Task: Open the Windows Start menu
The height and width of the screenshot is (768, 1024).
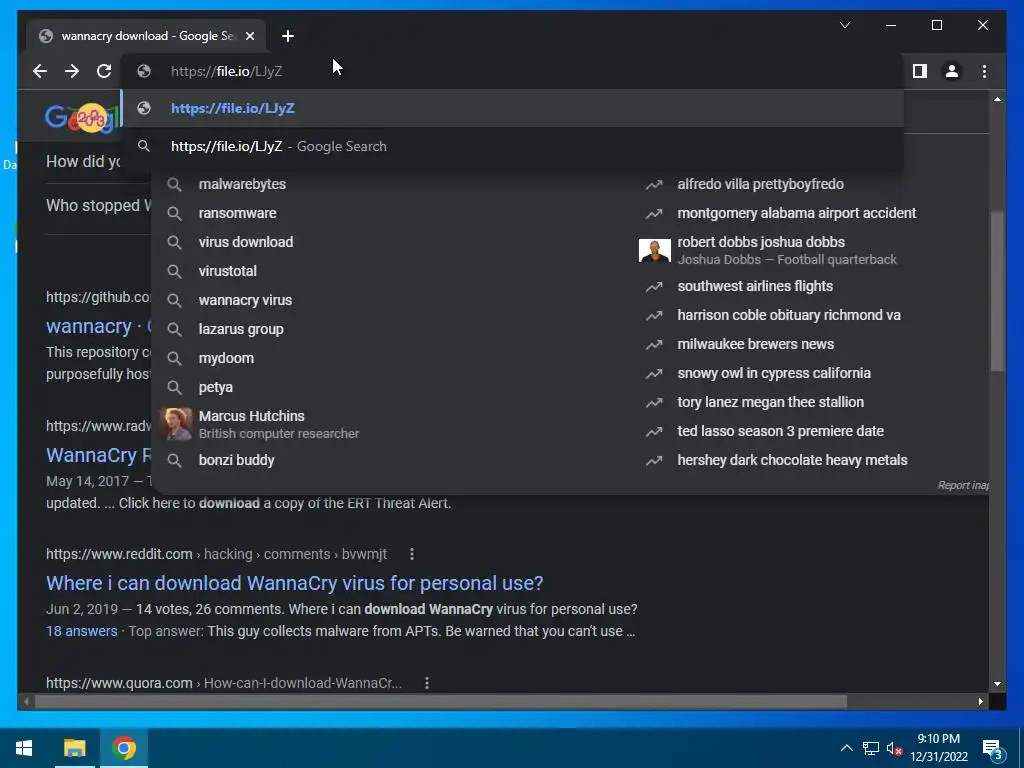Action: click(24, 748)
